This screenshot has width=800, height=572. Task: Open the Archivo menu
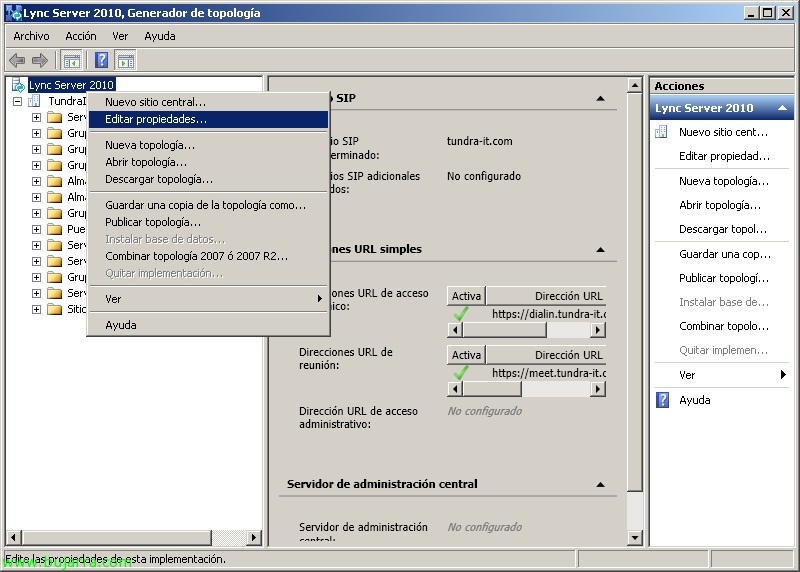[31, 36]
